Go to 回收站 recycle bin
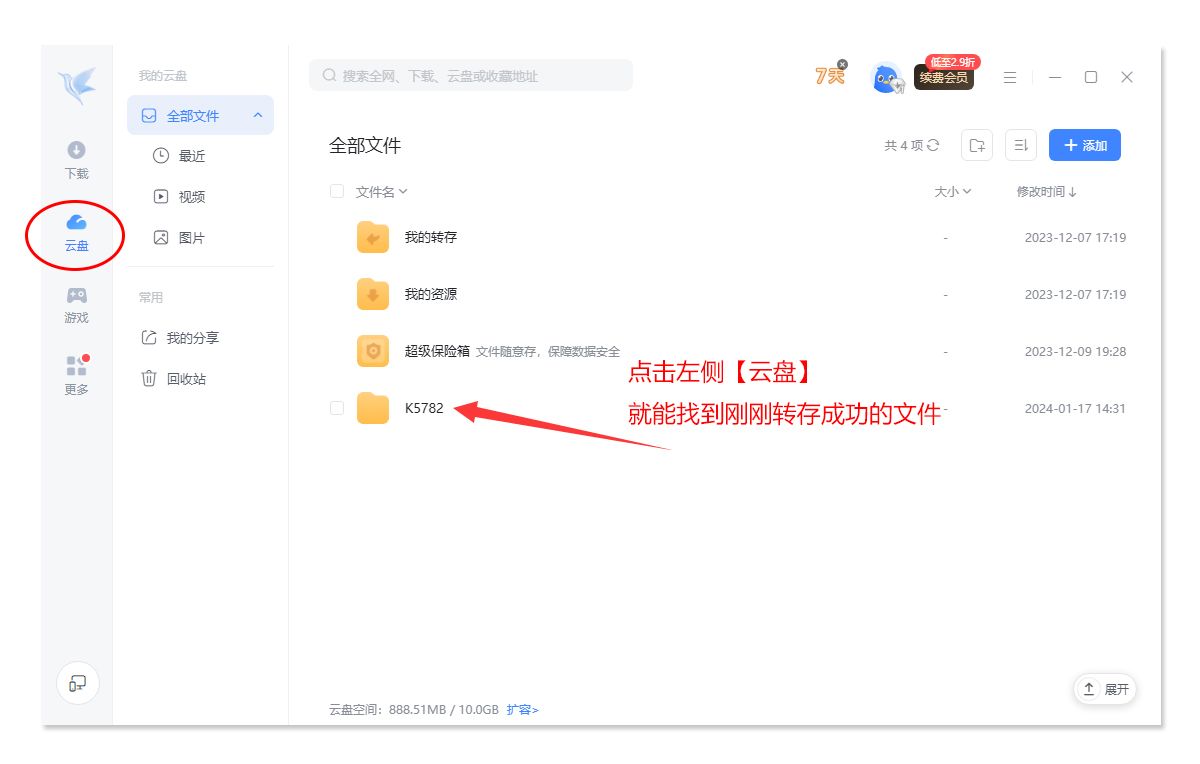 [x=186, y=379]
